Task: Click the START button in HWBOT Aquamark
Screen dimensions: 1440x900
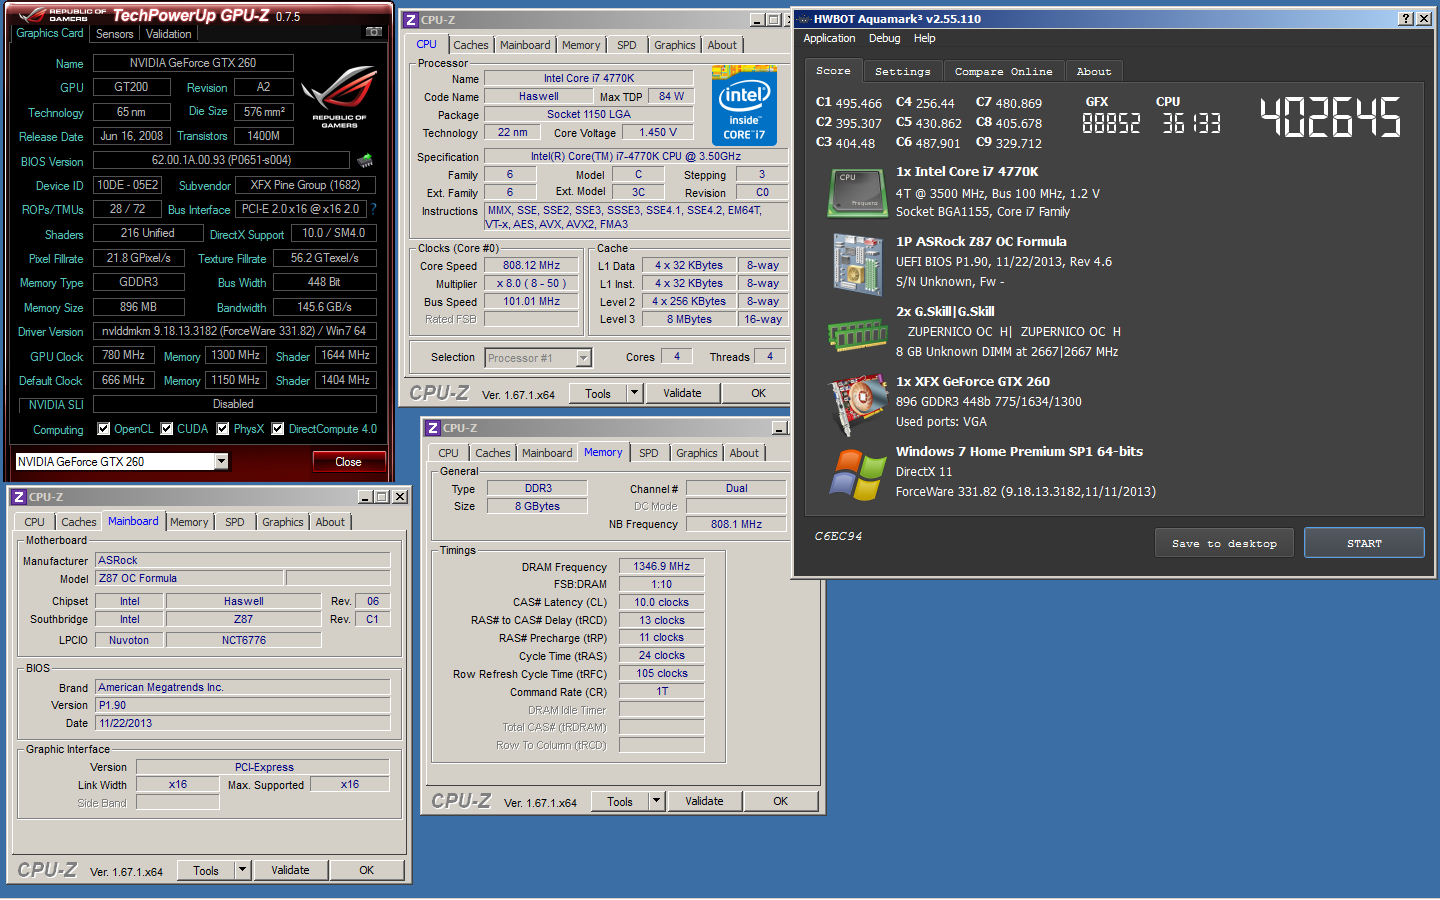Action: click(1364, 543)
